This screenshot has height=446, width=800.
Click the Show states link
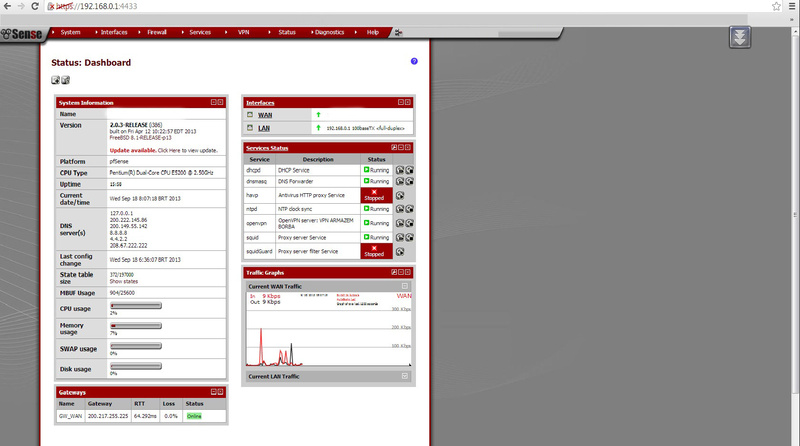click(x=123, y=281)
